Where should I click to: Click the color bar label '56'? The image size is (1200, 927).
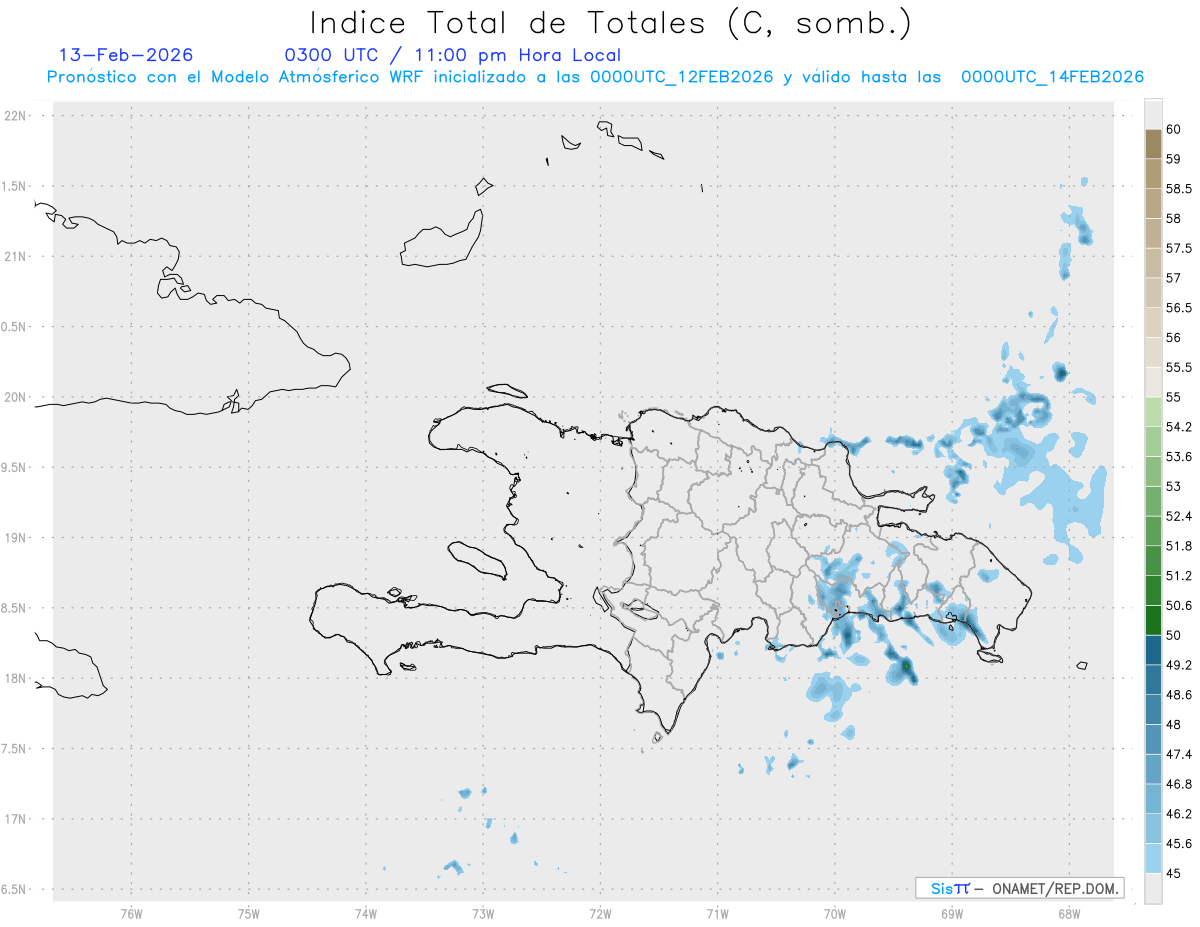tap(1174, 338)
